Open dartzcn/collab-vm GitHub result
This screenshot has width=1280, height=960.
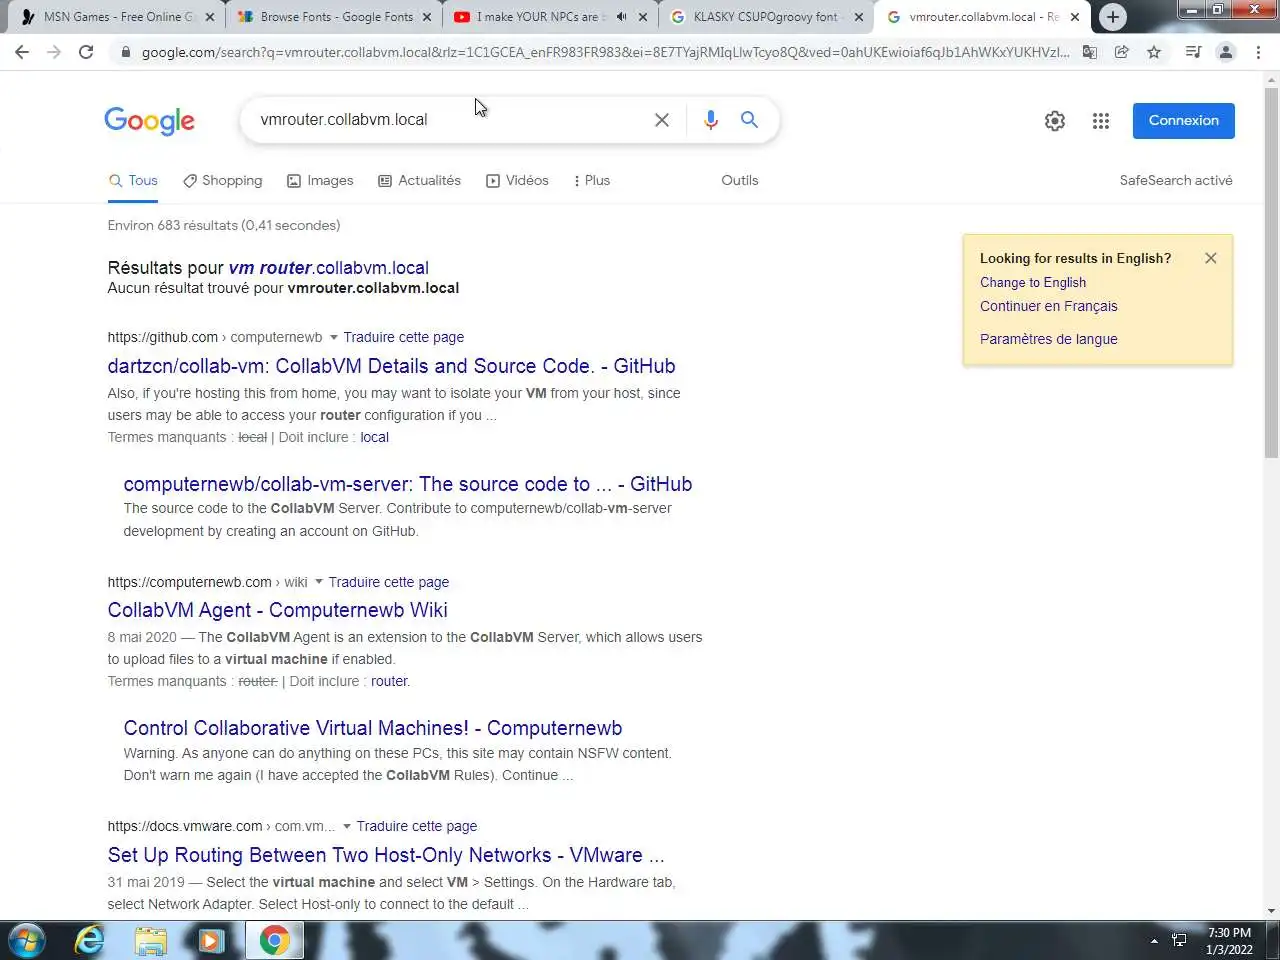[391, 366]
